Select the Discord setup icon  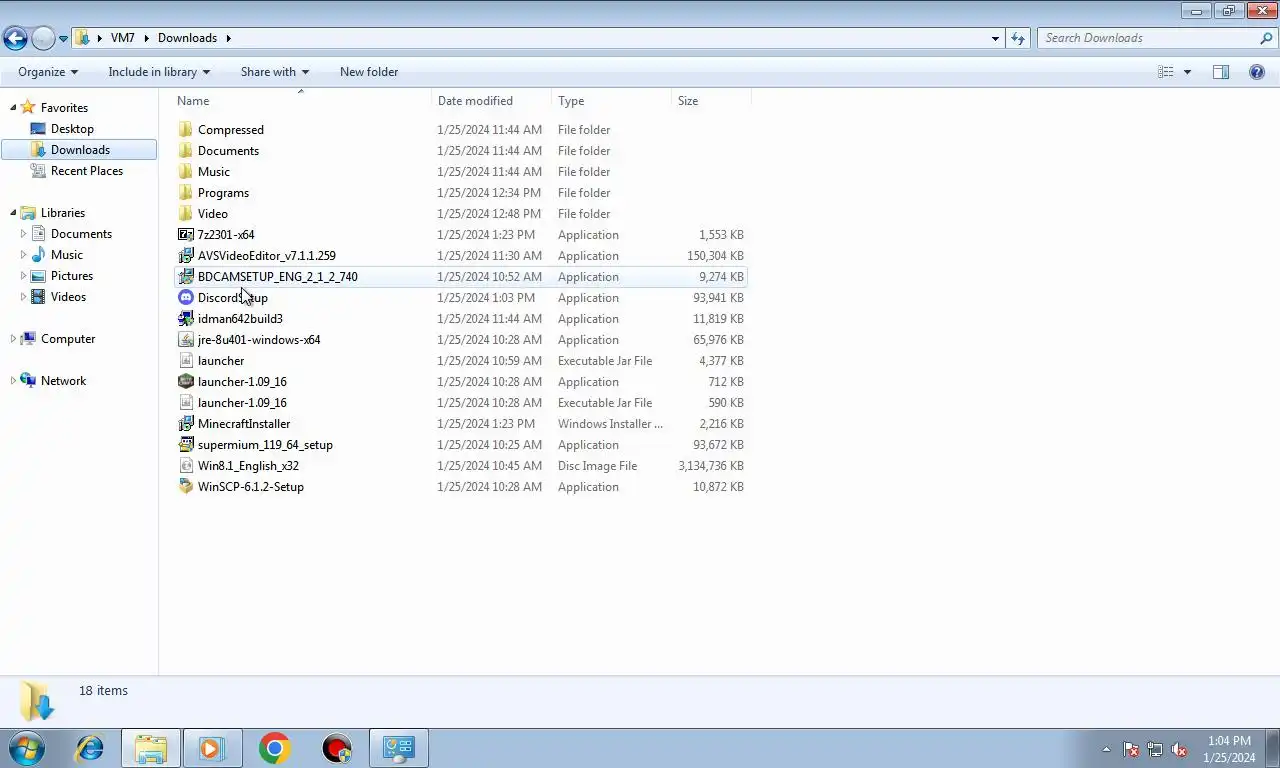pos(185,298)
